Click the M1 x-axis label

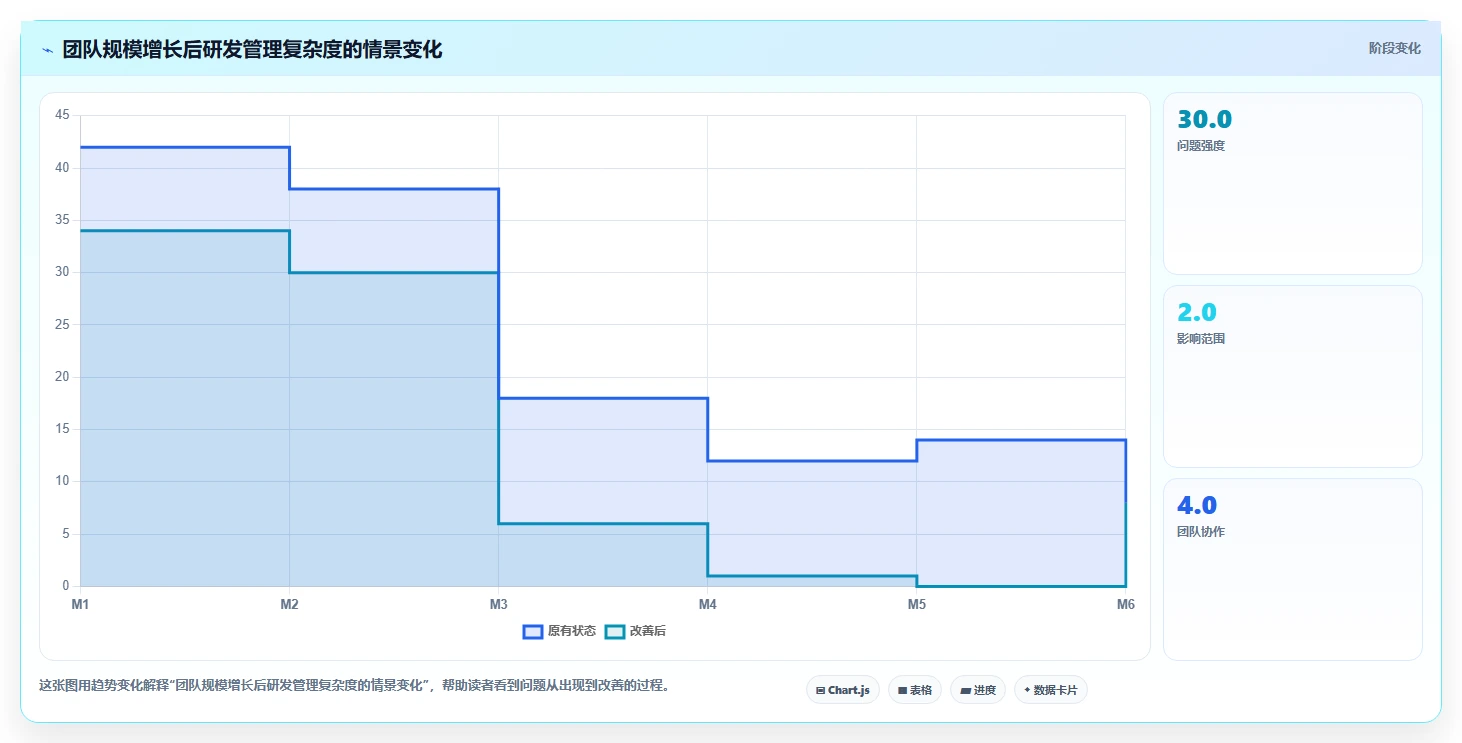pyautogui.click(x=80, y=604)
